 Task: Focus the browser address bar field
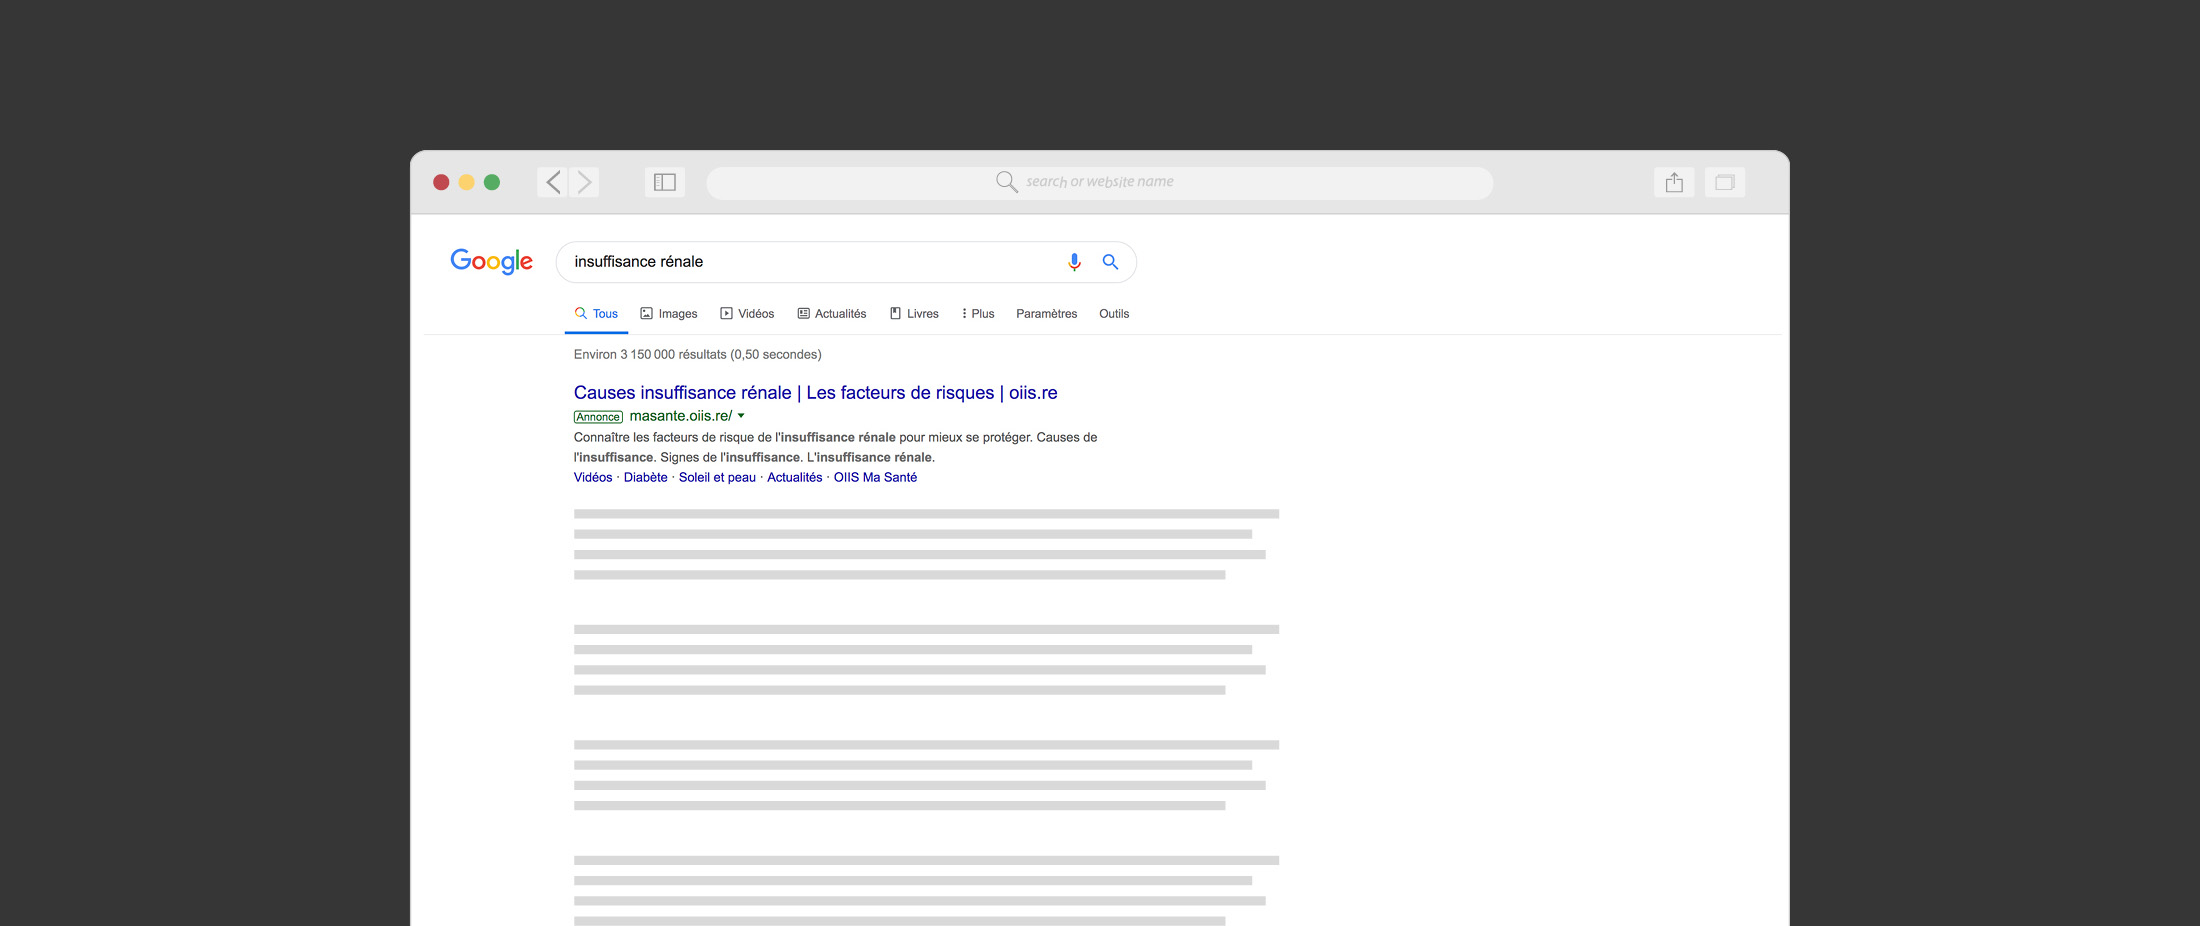[1100, 183]
